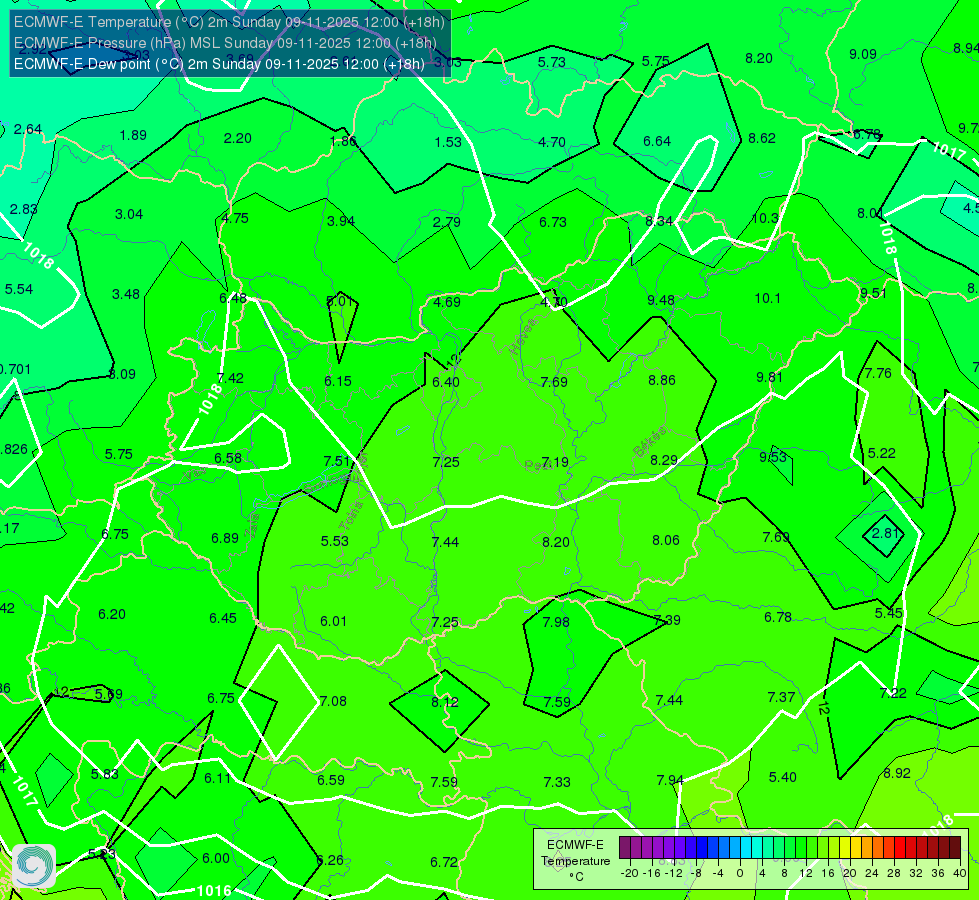Image resolution: width=979 pixels, height=900 pixels.
Task: Click the temperature value 5.22
Action: pos(882,453)
